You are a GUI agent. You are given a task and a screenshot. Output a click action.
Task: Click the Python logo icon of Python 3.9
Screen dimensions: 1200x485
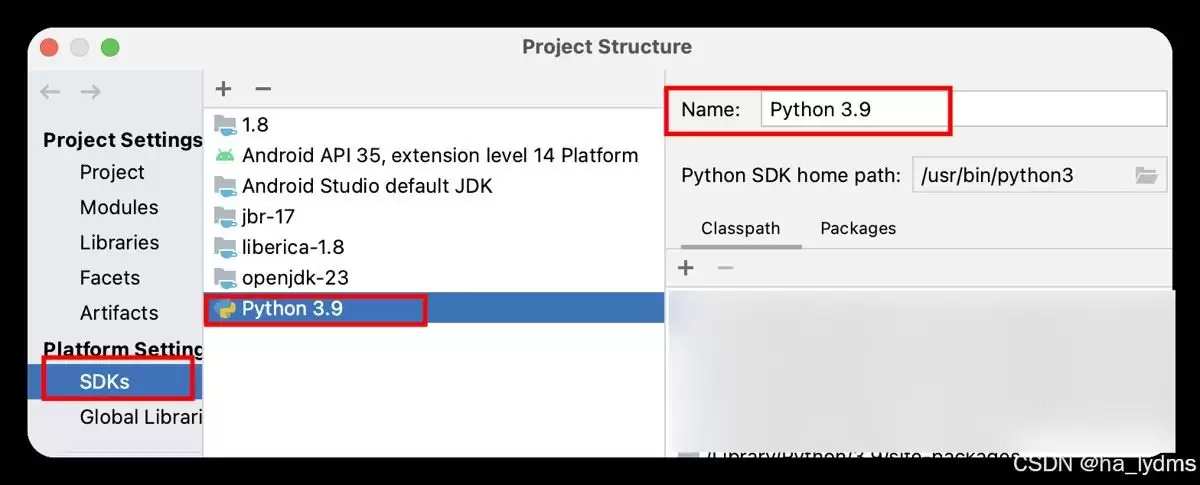coord(225,308)
